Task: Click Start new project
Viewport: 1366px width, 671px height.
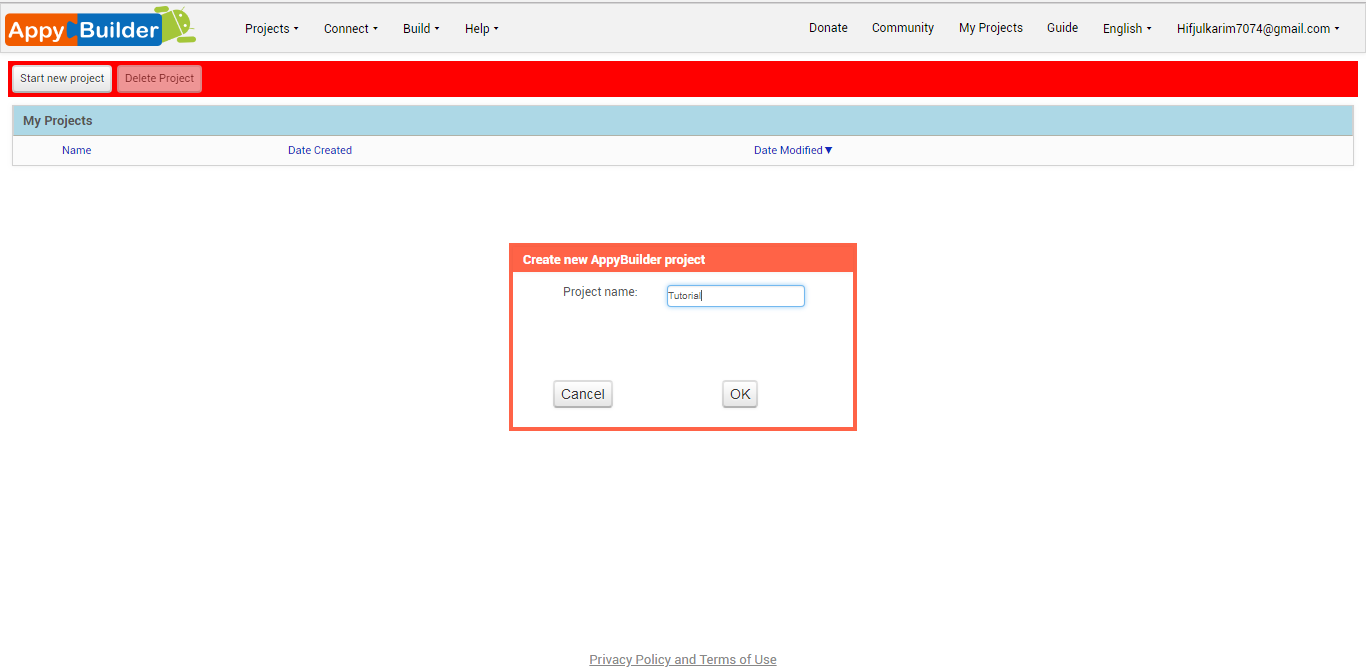Action: [x=61, y=78]
